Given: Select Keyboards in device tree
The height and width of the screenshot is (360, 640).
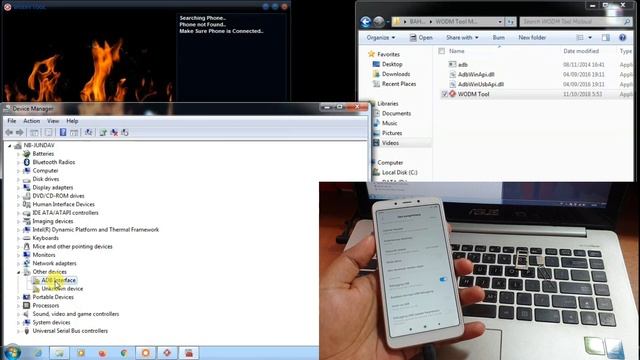Looking at the screenshot, I should click(x=45, y=238).
